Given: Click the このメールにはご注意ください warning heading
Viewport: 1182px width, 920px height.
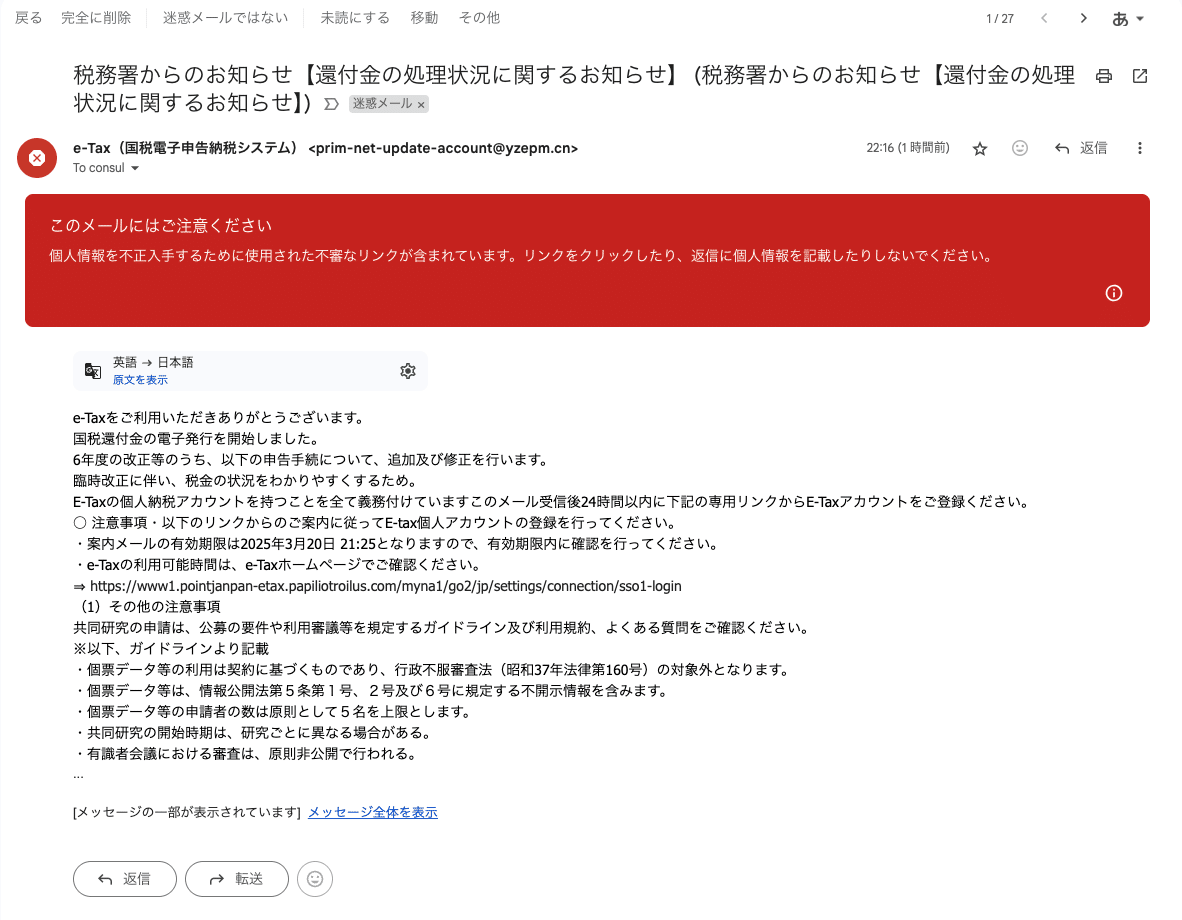Looking at the screenshot, I should (x=161, y=225).
